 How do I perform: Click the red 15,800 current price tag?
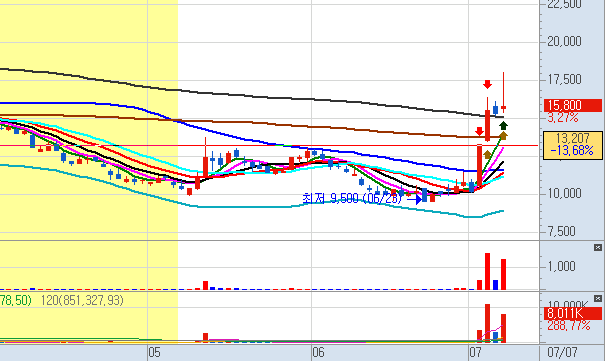(x=573, y=105)
